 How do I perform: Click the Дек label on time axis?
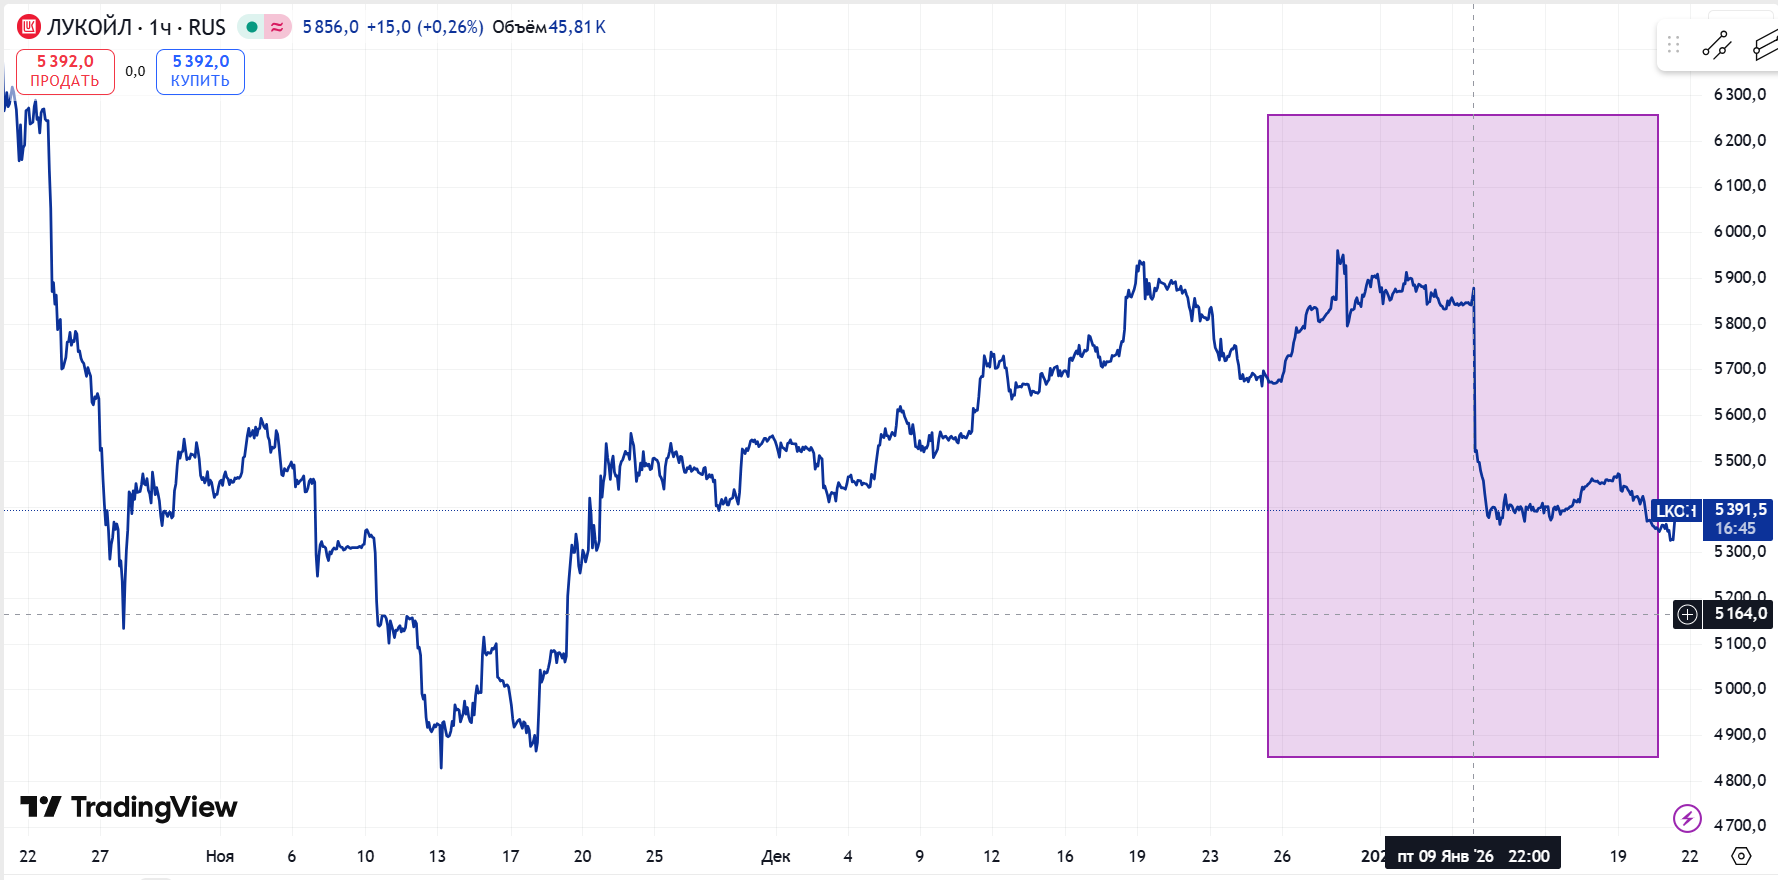point(775,856)
